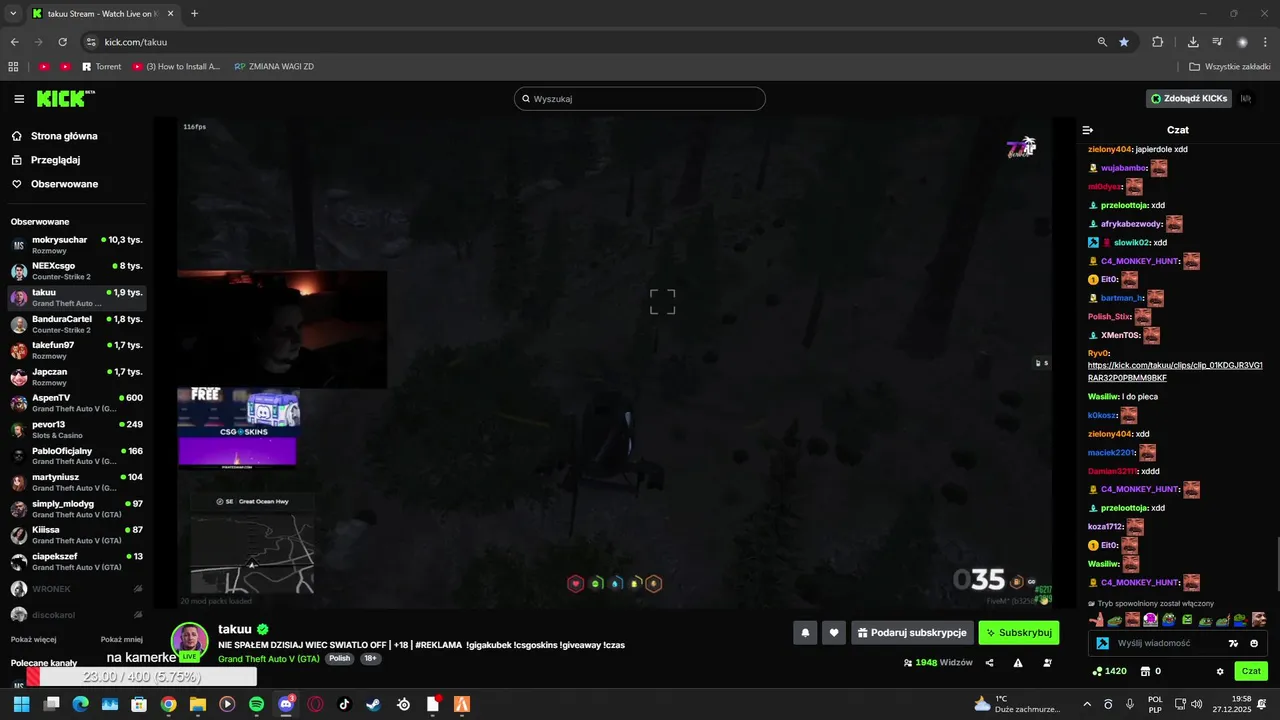The image size is (1280, 720).
Task: Open Spotify from the Windows taskbar
Action: tap(257, 704)
